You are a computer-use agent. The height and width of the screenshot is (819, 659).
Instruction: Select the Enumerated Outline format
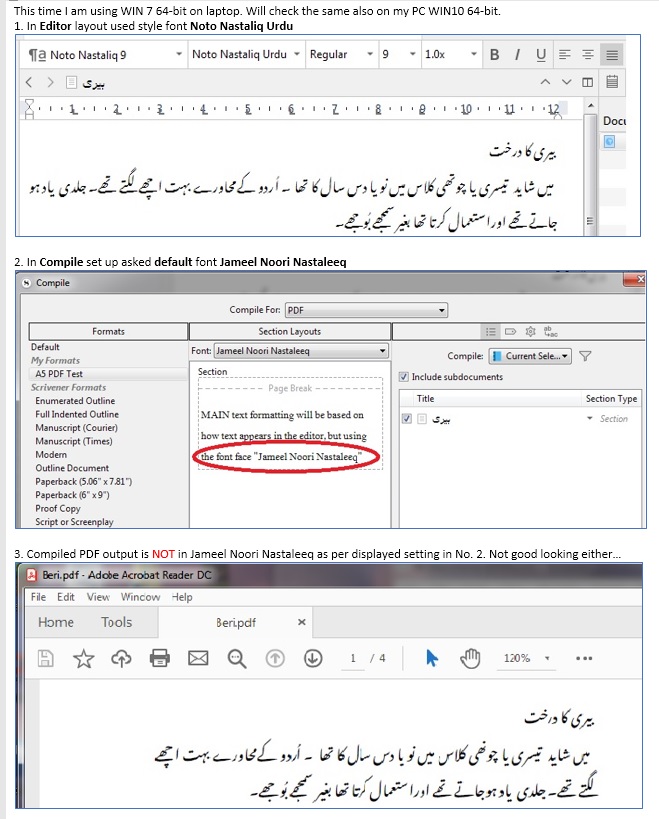coord(75,401)
